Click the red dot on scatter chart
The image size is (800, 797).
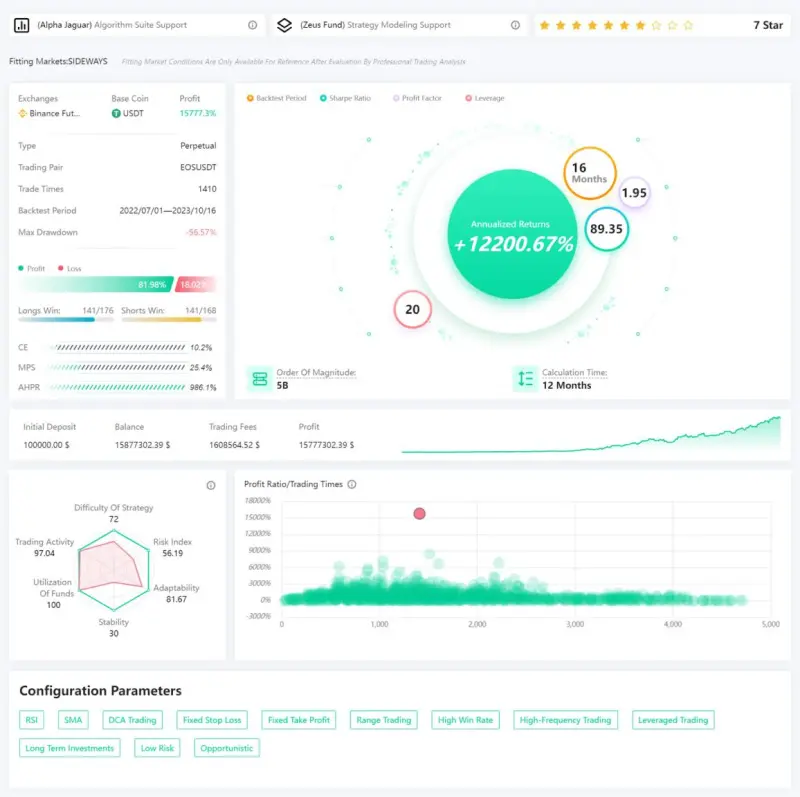coord(420,513)
